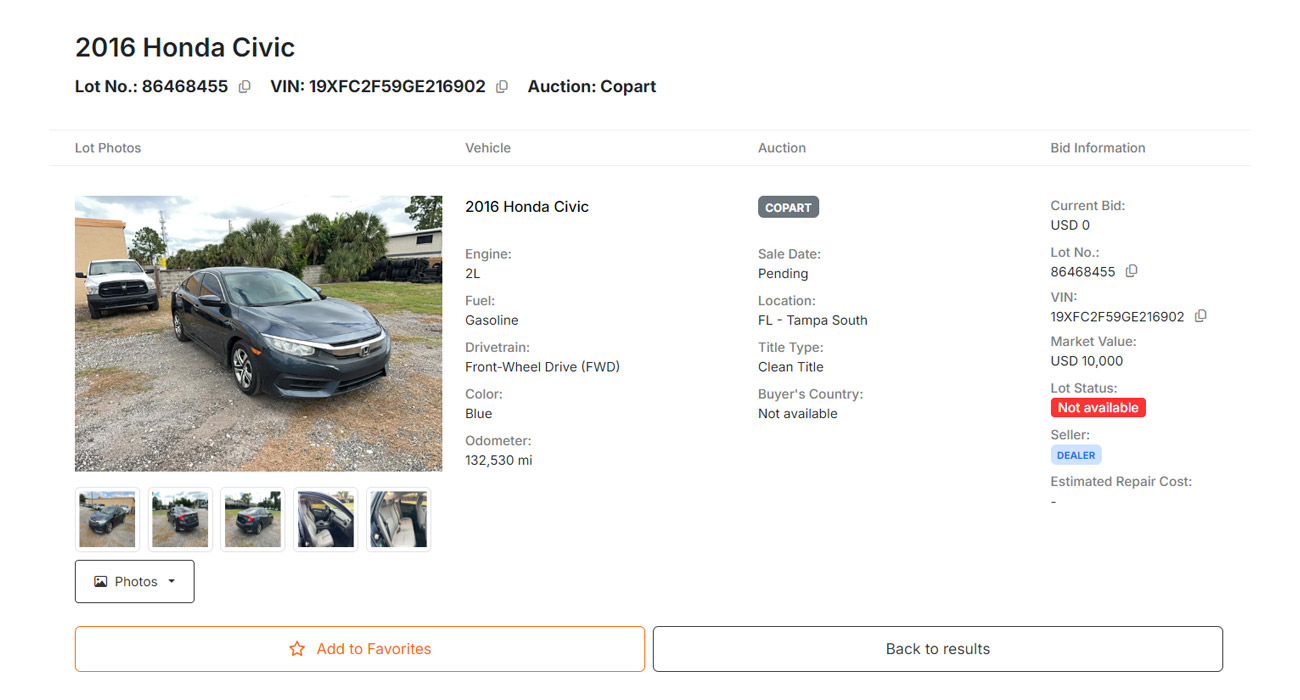Click the Lot Photos column header
The image size is (1300, 700).
[108, 148]
